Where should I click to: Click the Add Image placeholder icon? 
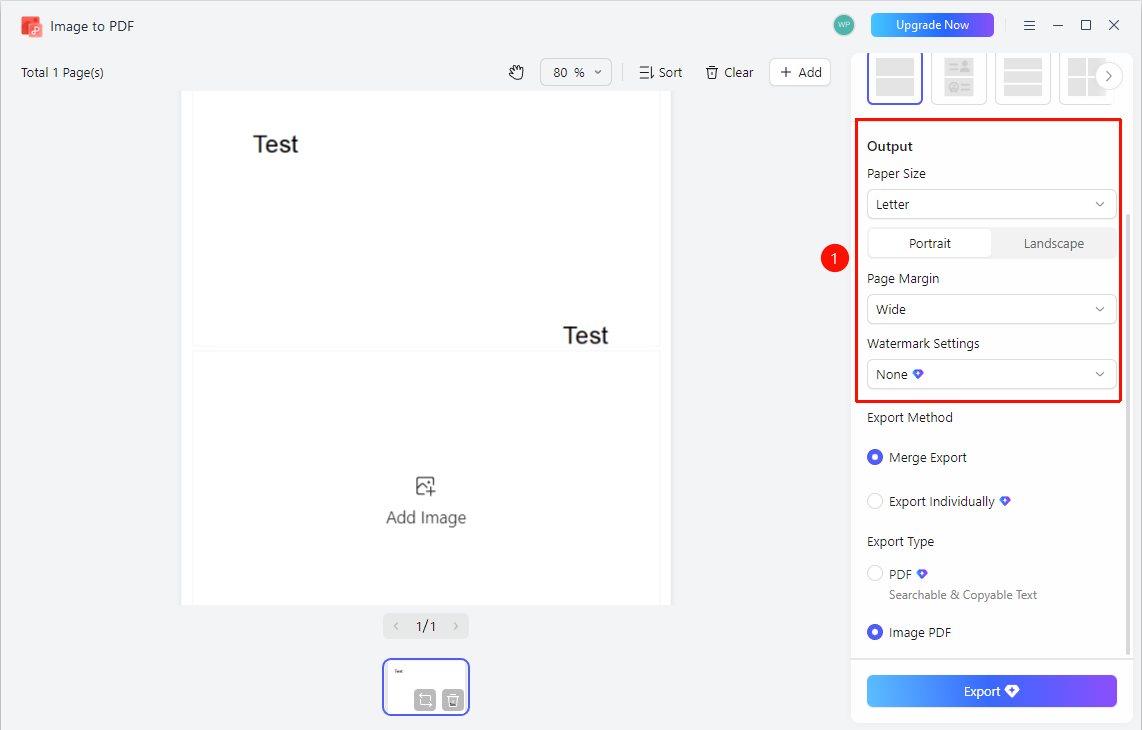click(425, 486)
